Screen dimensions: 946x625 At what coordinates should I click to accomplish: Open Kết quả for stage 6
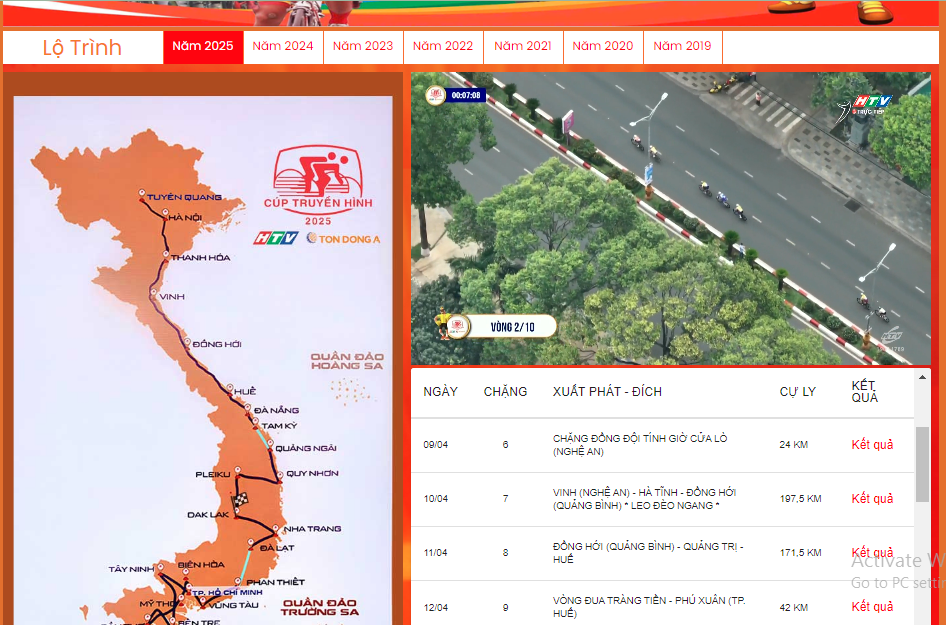coord(872,445)
